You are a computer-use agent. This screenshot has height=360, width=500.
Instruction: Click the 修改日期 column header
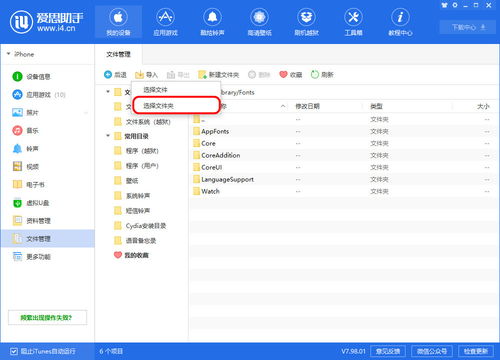(307, 106)
